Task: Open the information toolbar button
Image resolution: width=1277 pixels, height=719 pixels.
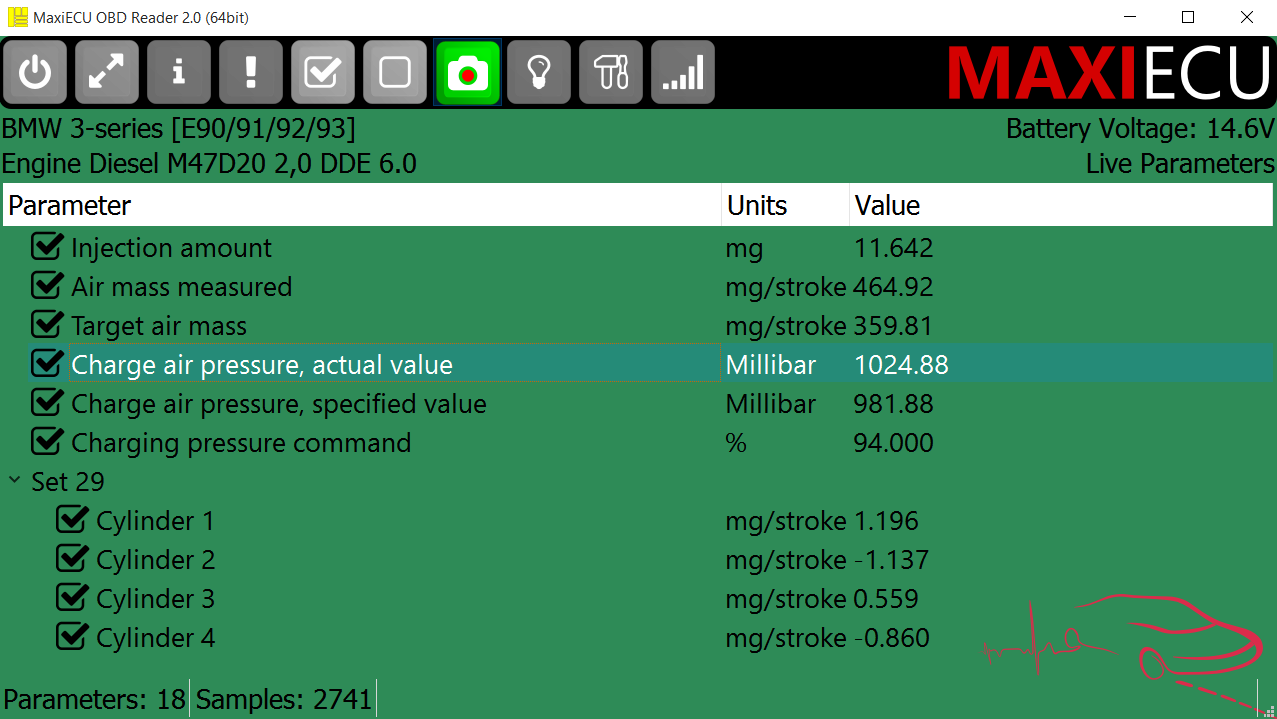Action: click(179, 72)
